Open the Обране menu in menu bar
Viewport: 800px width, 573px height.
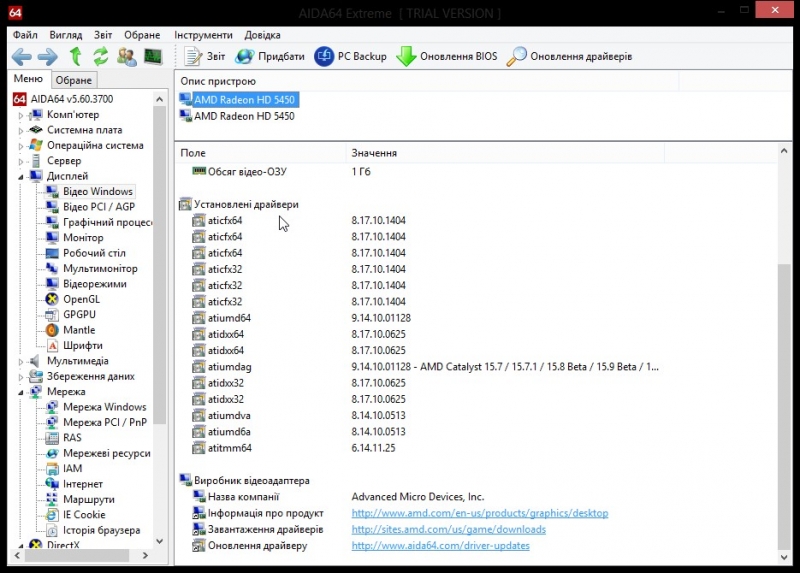click(142, 35)
